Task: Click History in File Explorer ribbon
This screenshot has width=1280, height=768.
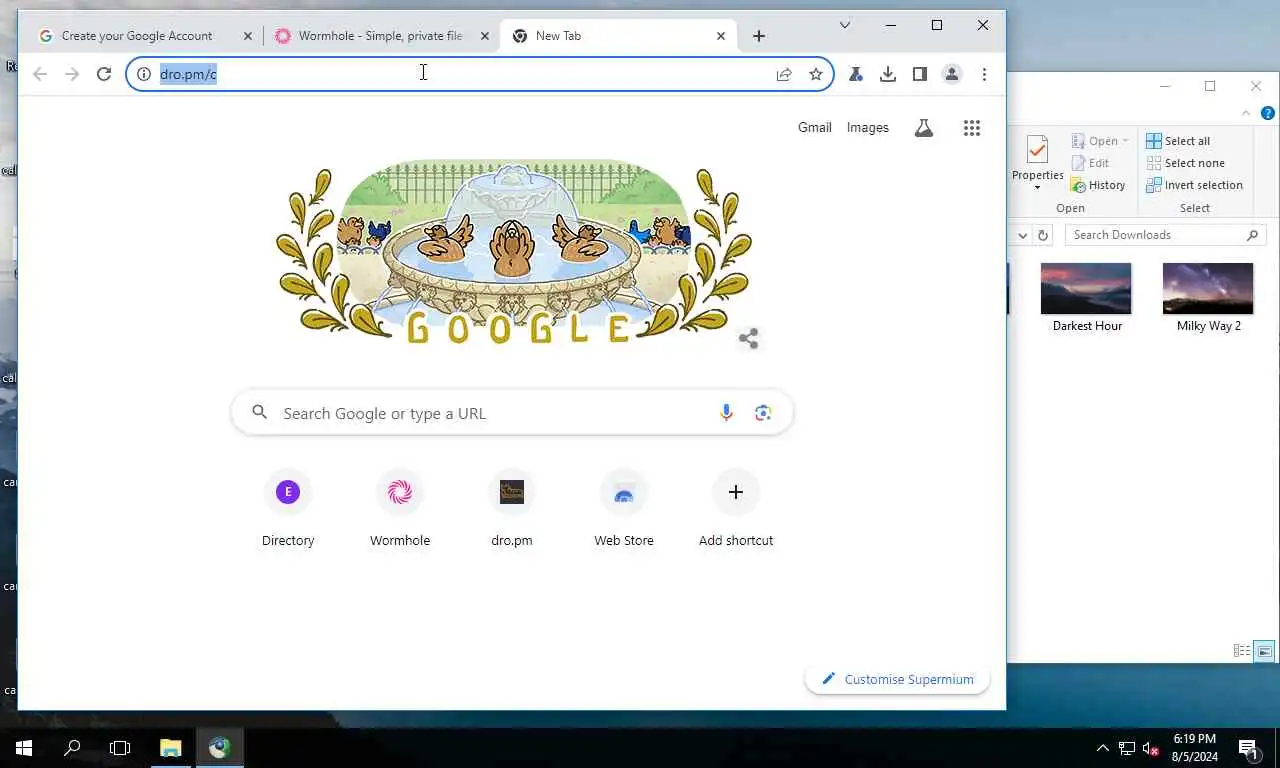Action: [x=1098, y=185]
